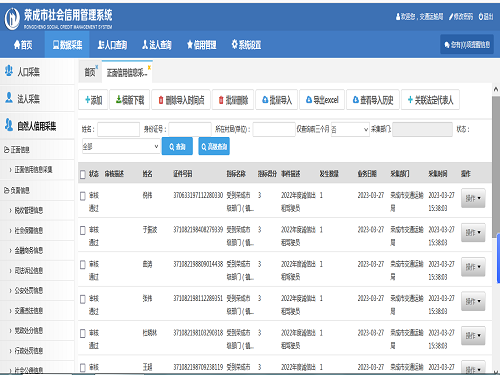Screen dimensions: 500x375
Task: Expand the 交通违法信息 sidebar item
Action: click(29, 311)
